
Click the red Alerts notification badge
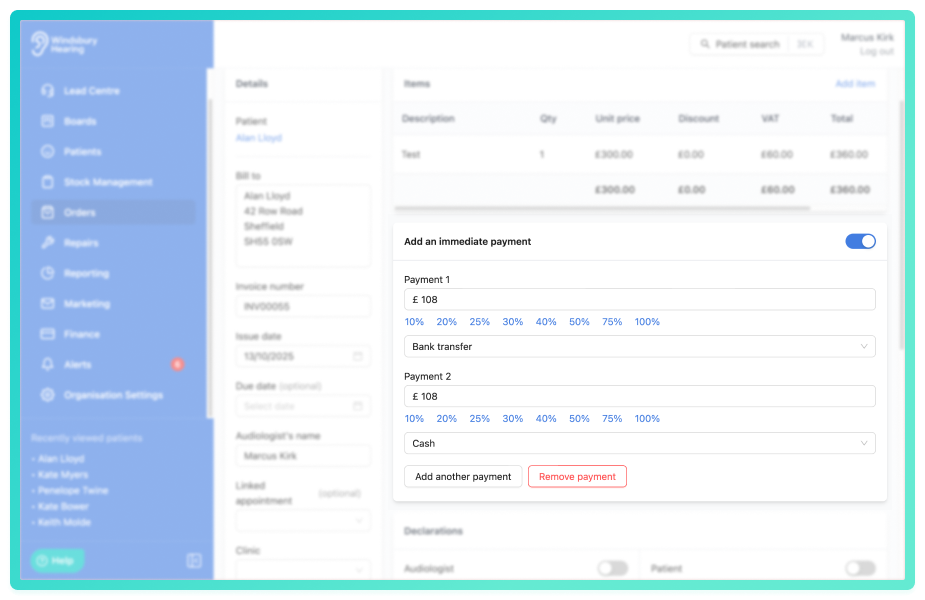point(177,364)
